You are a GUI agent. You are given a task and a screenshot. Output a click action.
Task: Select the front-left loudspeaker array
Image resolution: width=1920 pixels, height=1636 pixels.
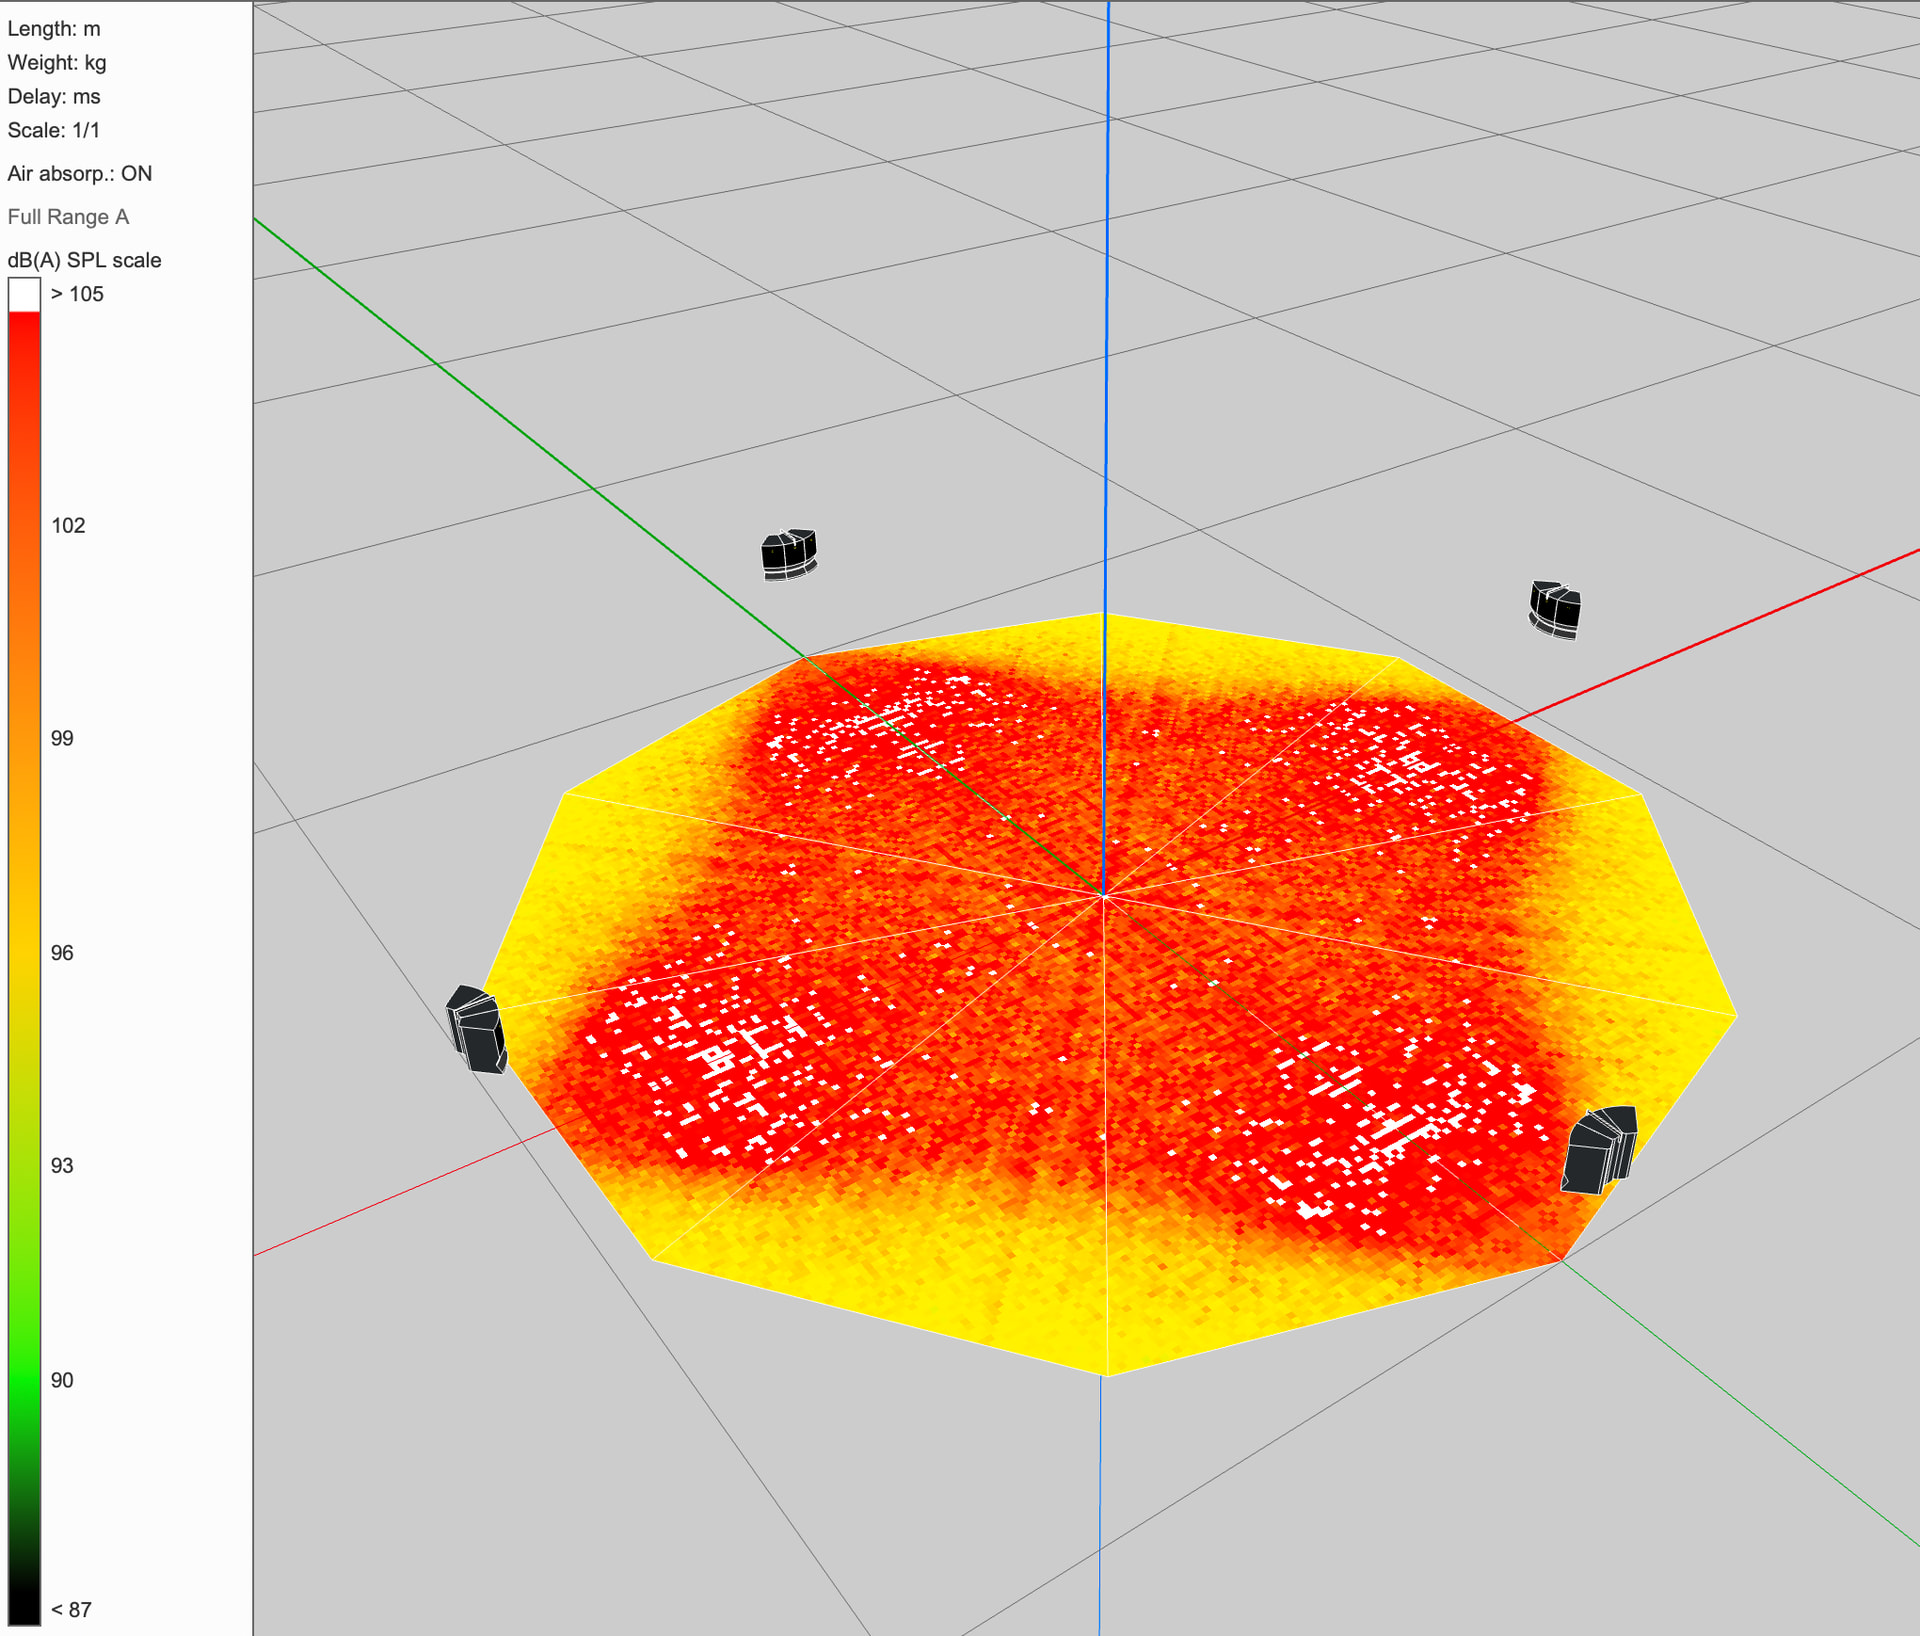pyautogui.click(x=477, y=1030)
